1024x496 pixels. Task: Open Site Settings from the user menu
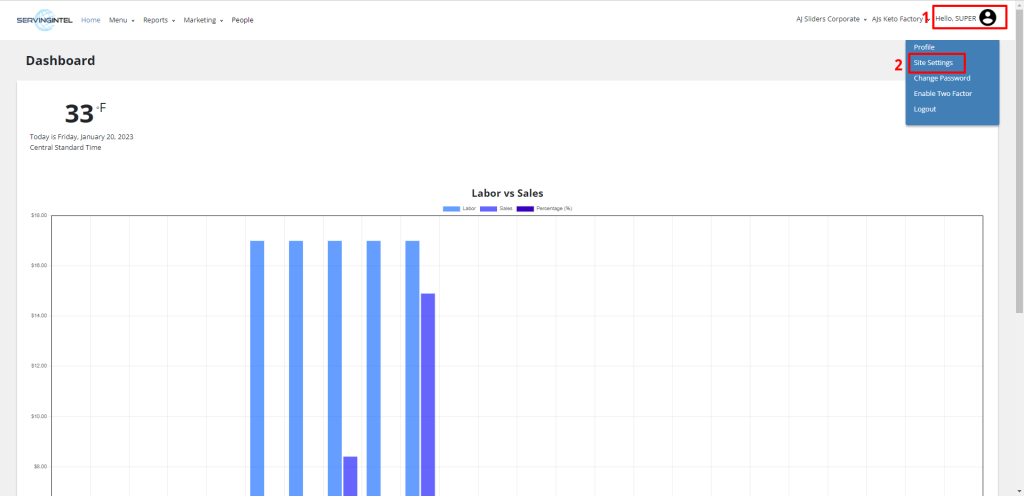933,63
